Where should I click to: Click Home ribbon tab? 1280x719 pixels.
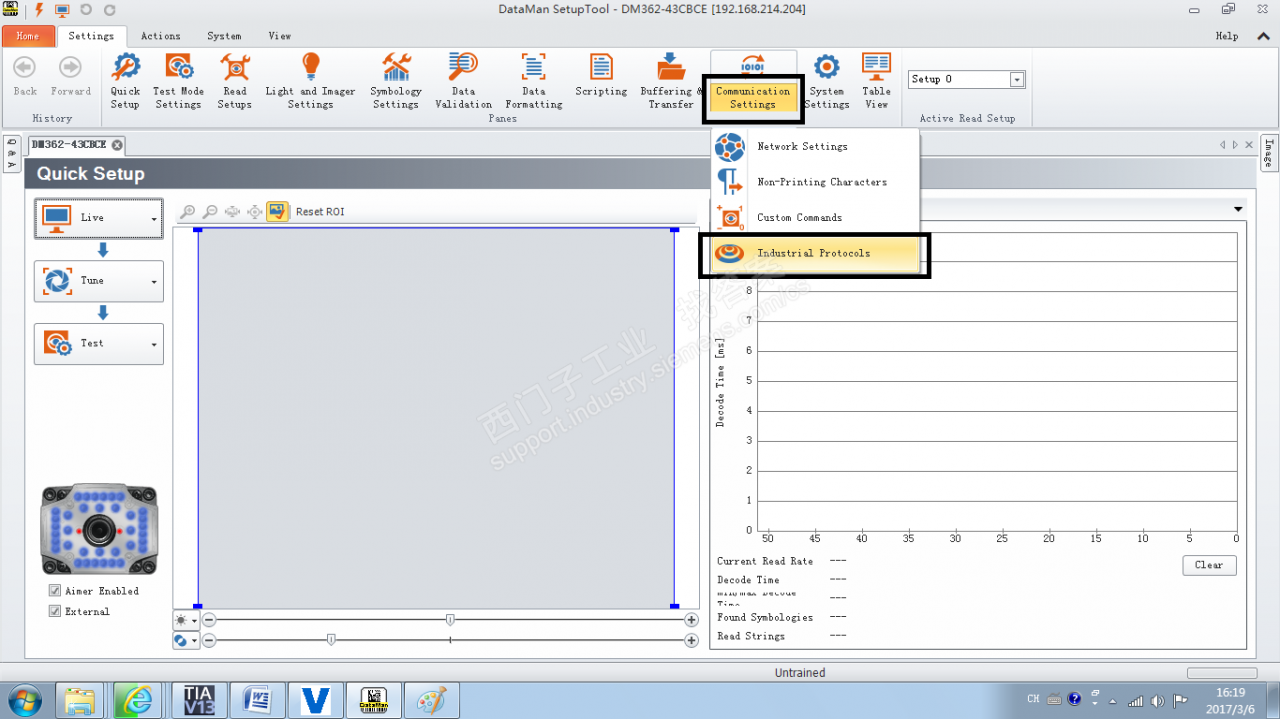(x=28, y=36)
